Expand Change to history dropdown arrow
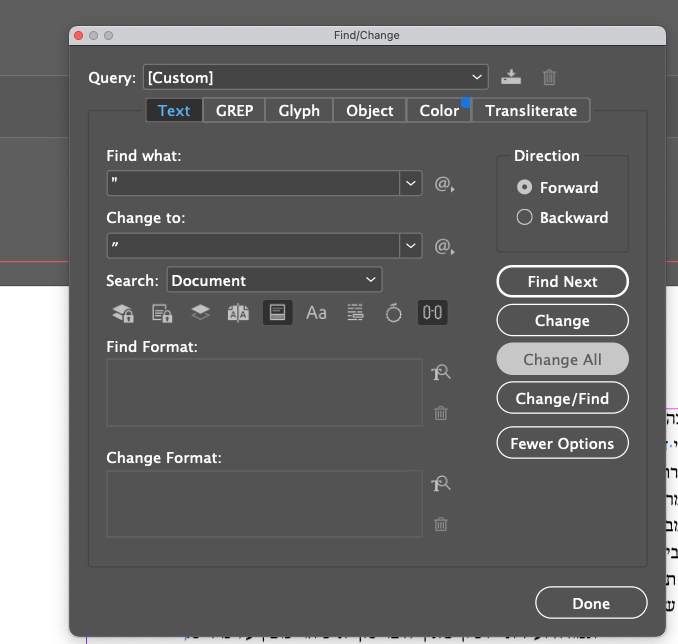Screen dimensions: 678x644 point(410,246)
